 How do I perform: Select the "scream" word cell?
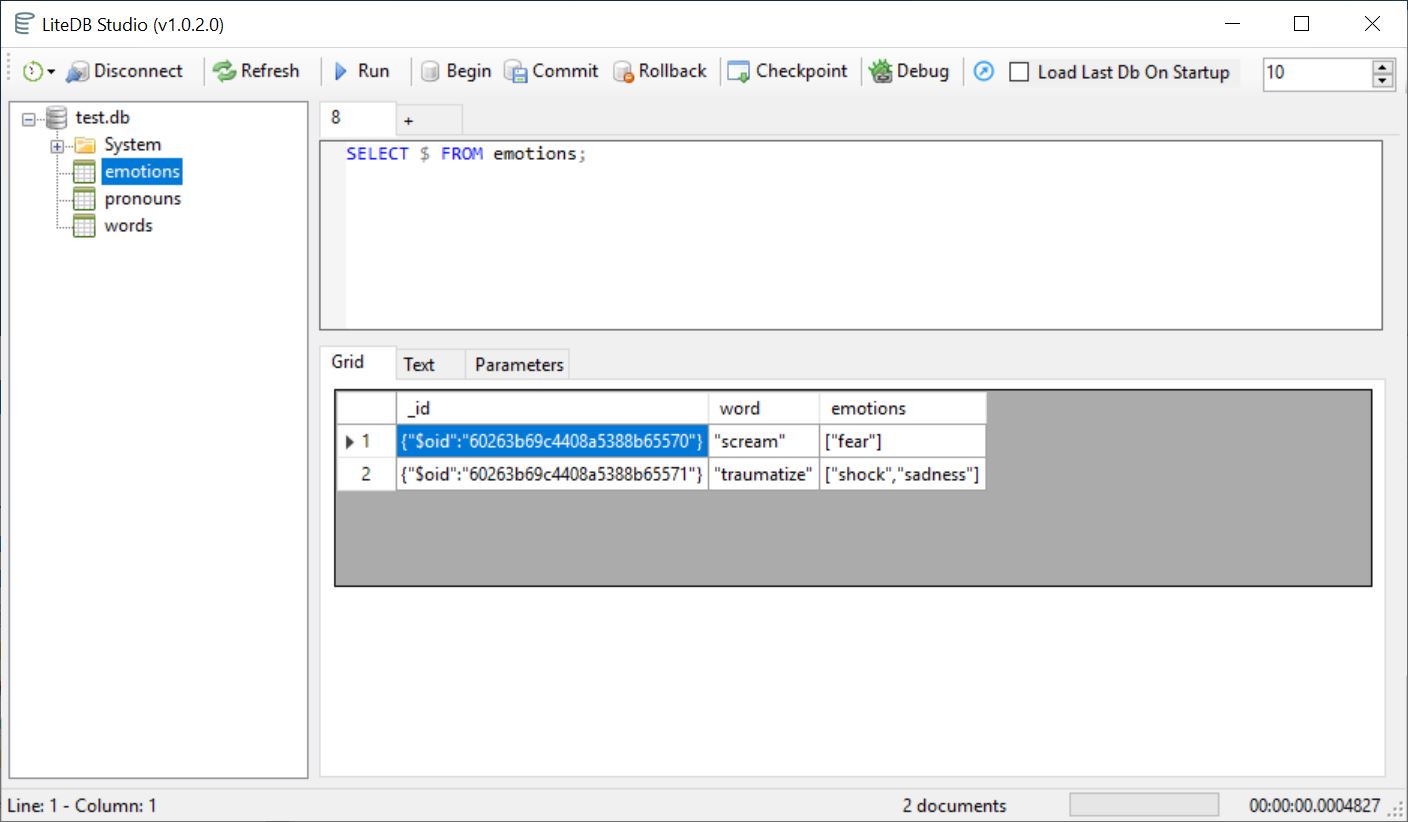pos(764,441)
